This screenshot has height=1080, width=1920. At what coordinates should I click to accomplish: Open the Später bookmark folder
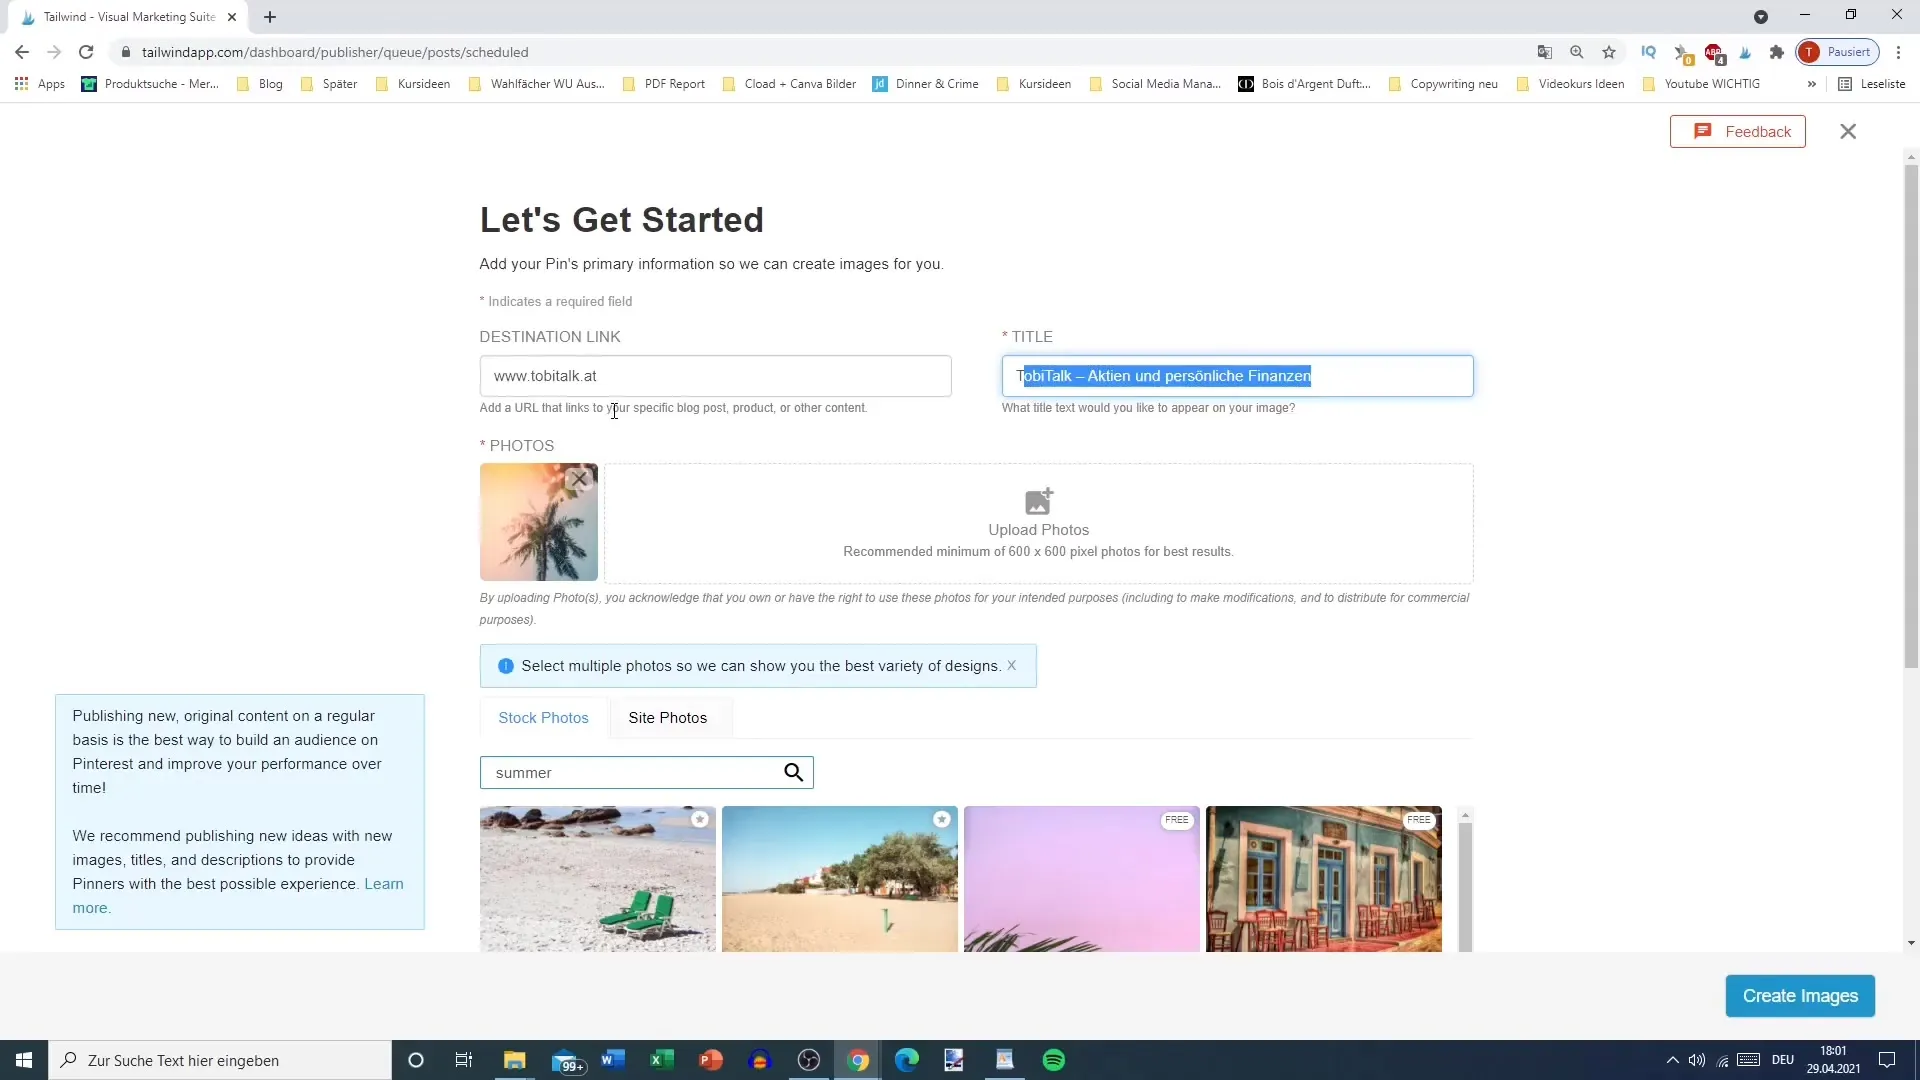click(x=329, y=84)
